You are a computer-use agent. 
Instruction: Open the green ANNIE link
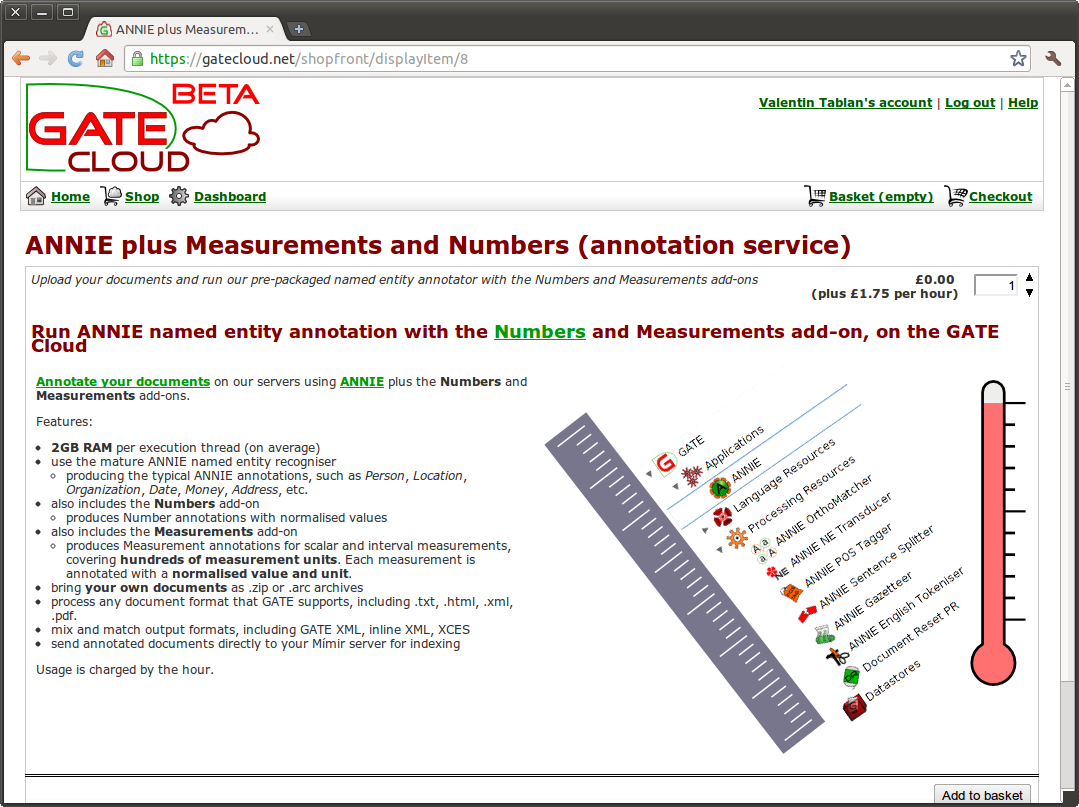click(362, 382)
